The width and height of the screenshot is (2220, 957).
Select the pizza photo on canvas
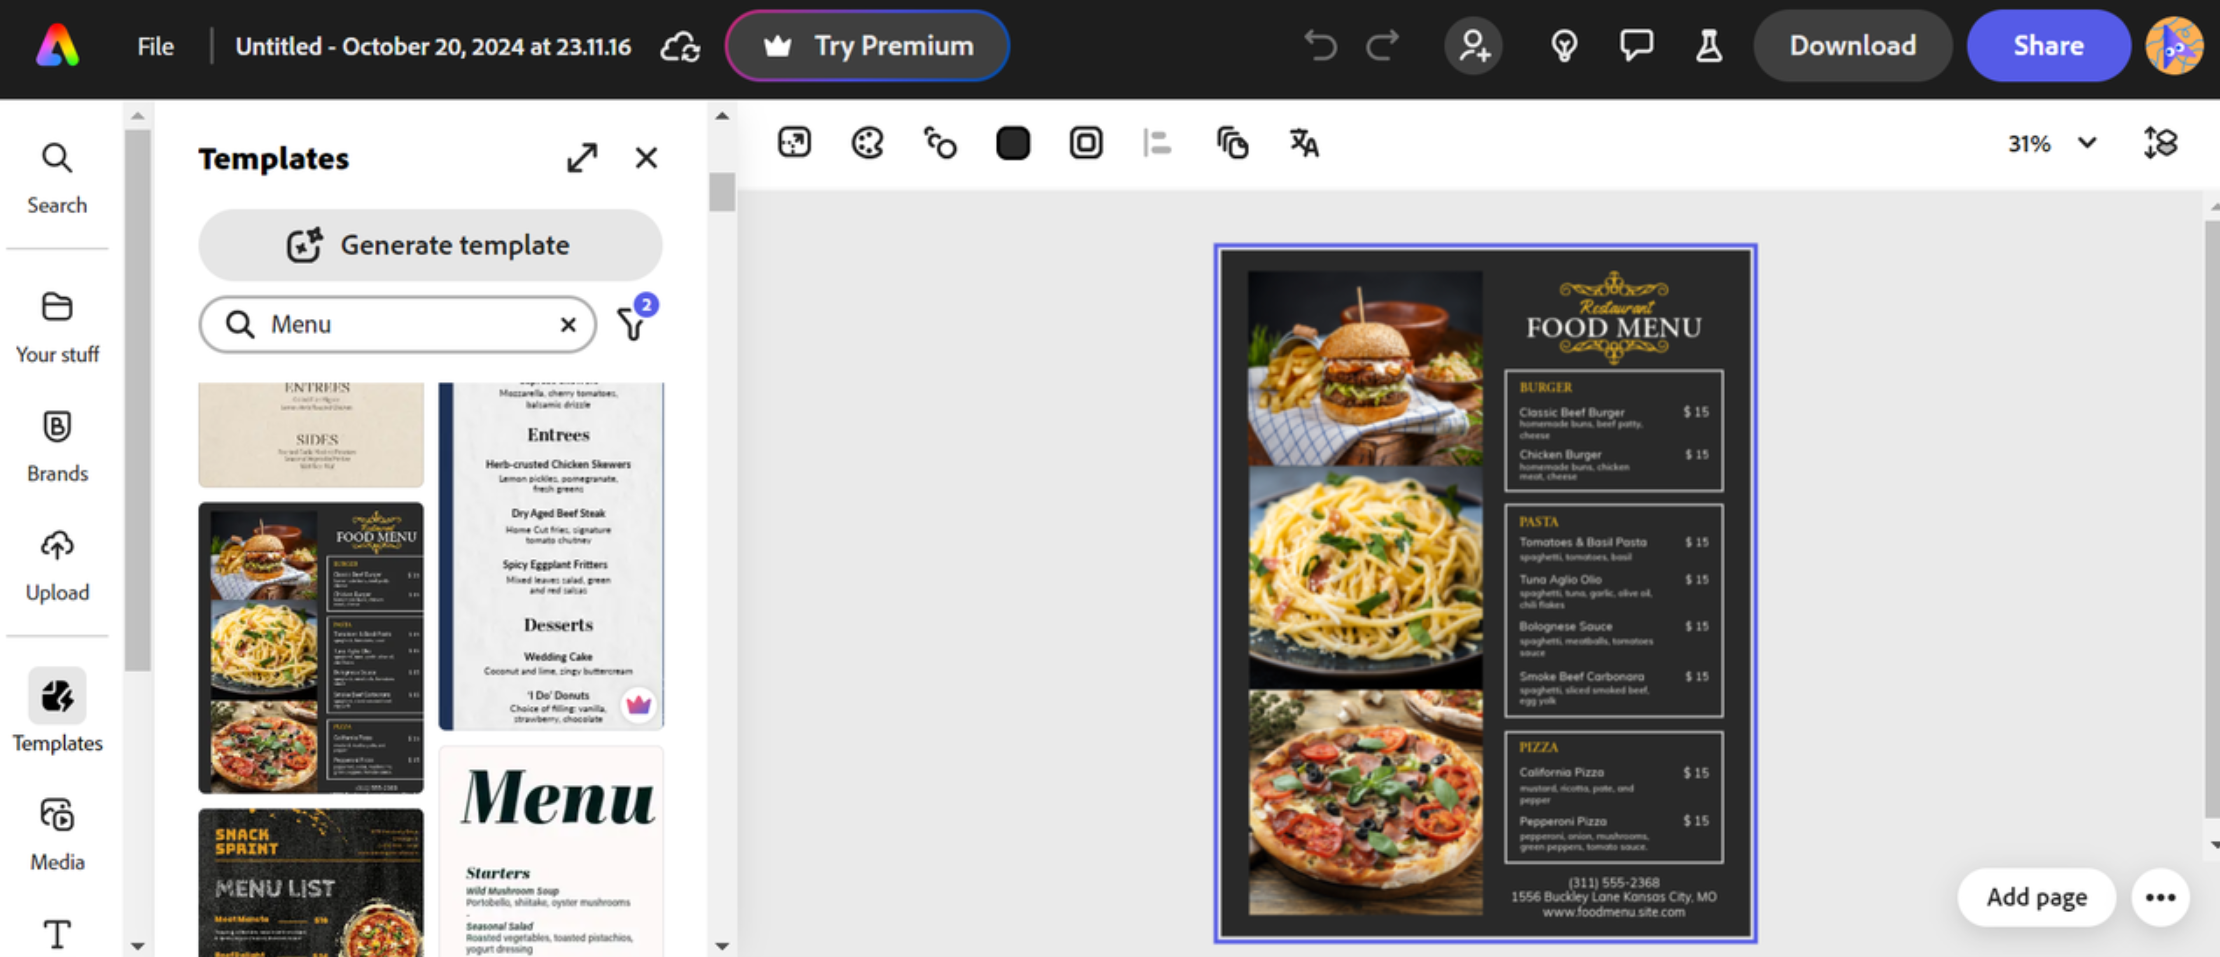tap(1365, 802)
